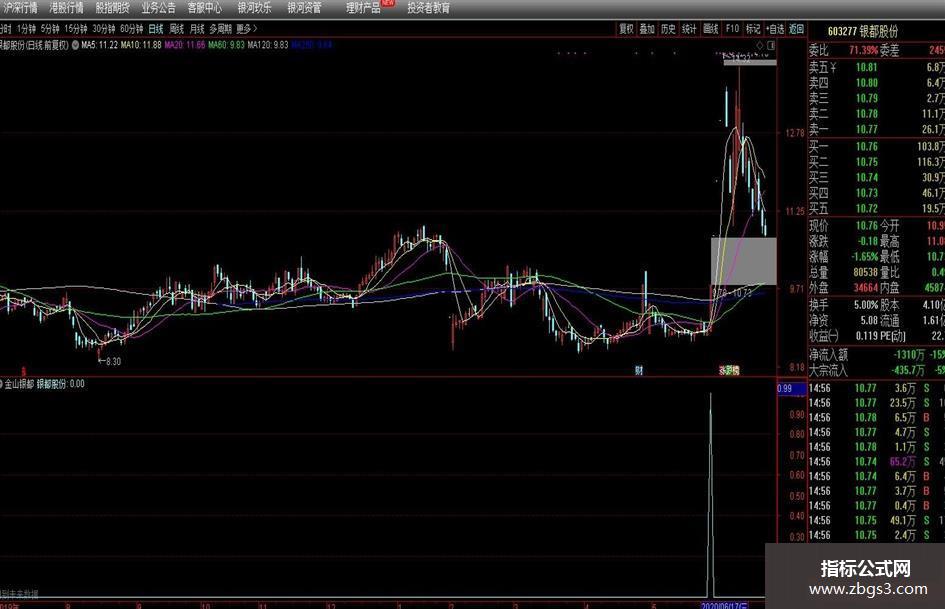Screen dimensions: 945x609
Task: Click the 买一 price 10.76
Action: [867, 147]
